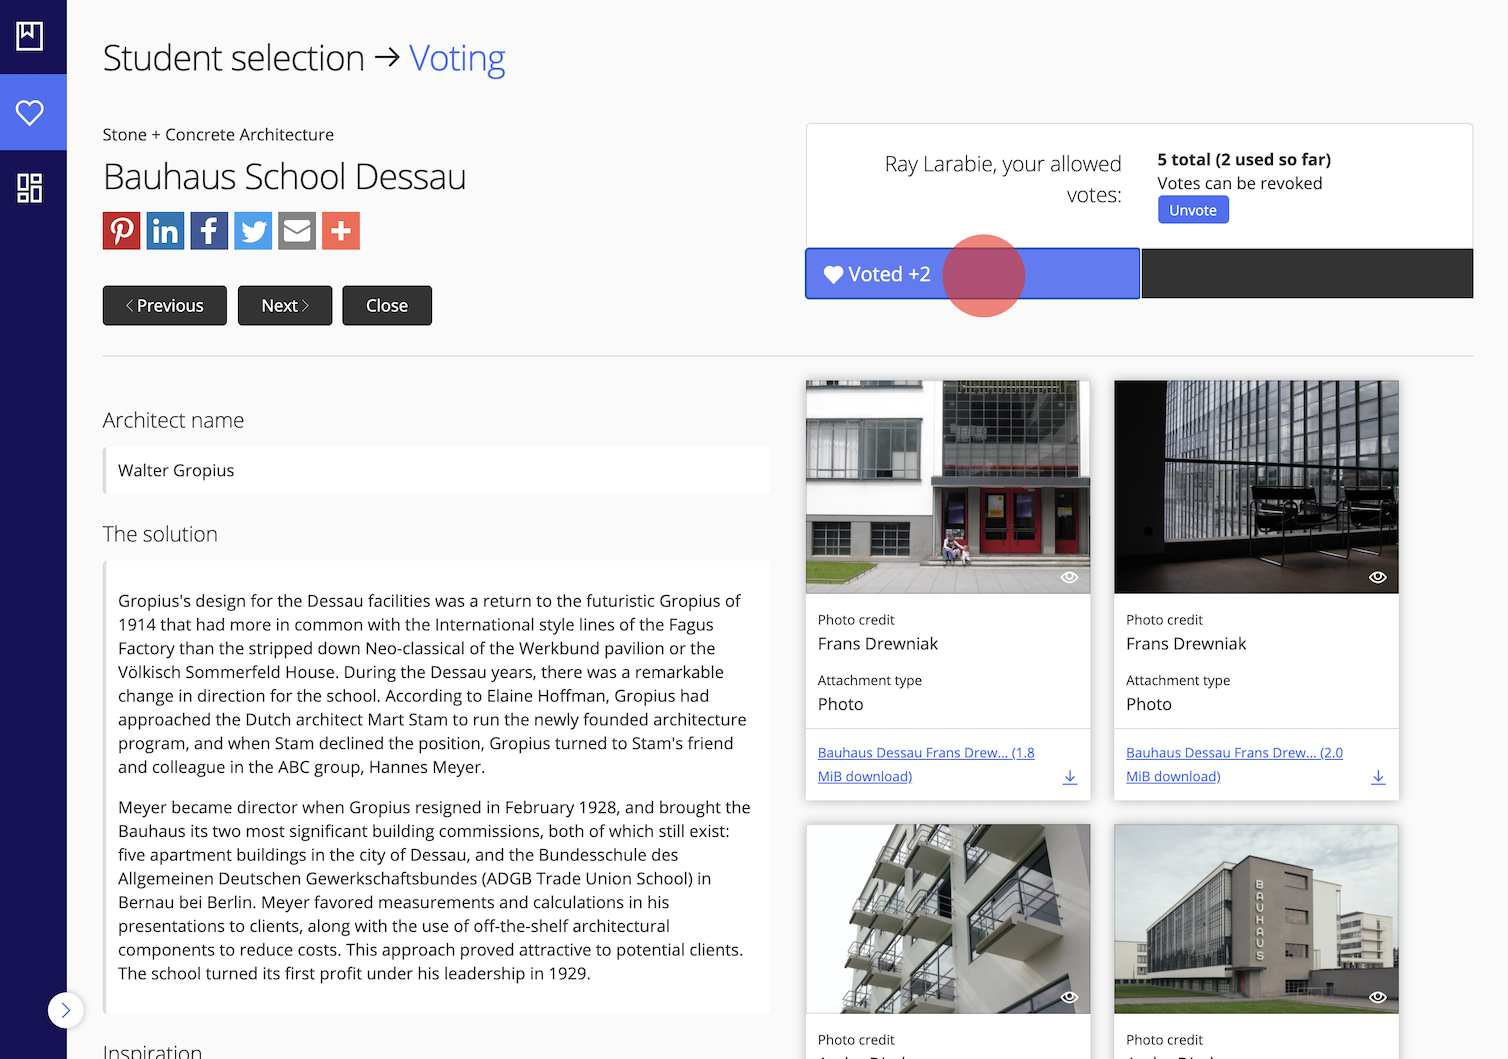Share via LinkedIn icon
Viewport: 1508px width, 1059px height.
click(x=165, y=230)
